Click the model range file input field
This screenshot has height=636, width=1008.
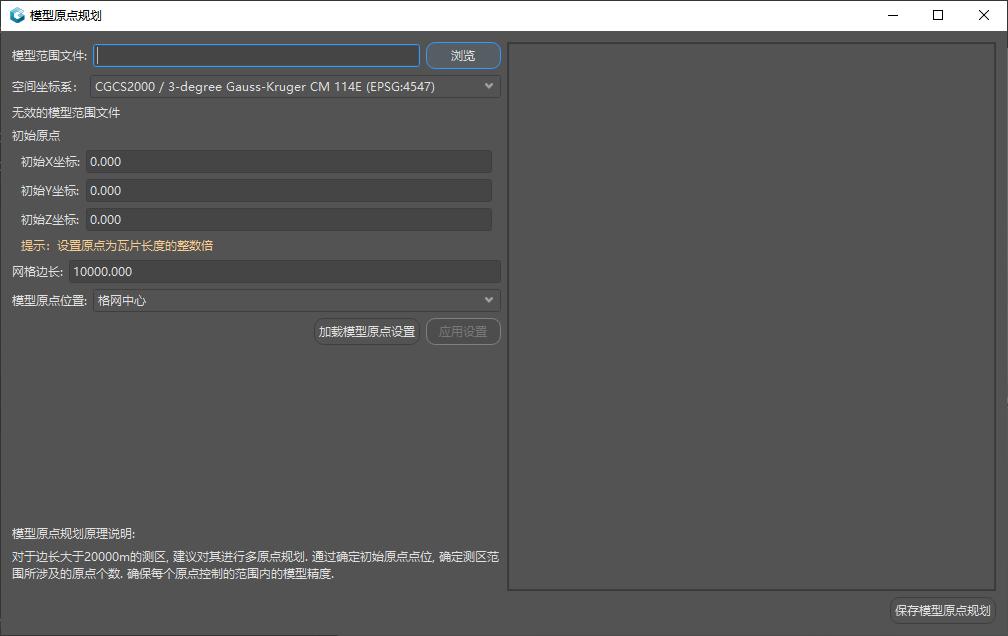click(x=256, y=55)
